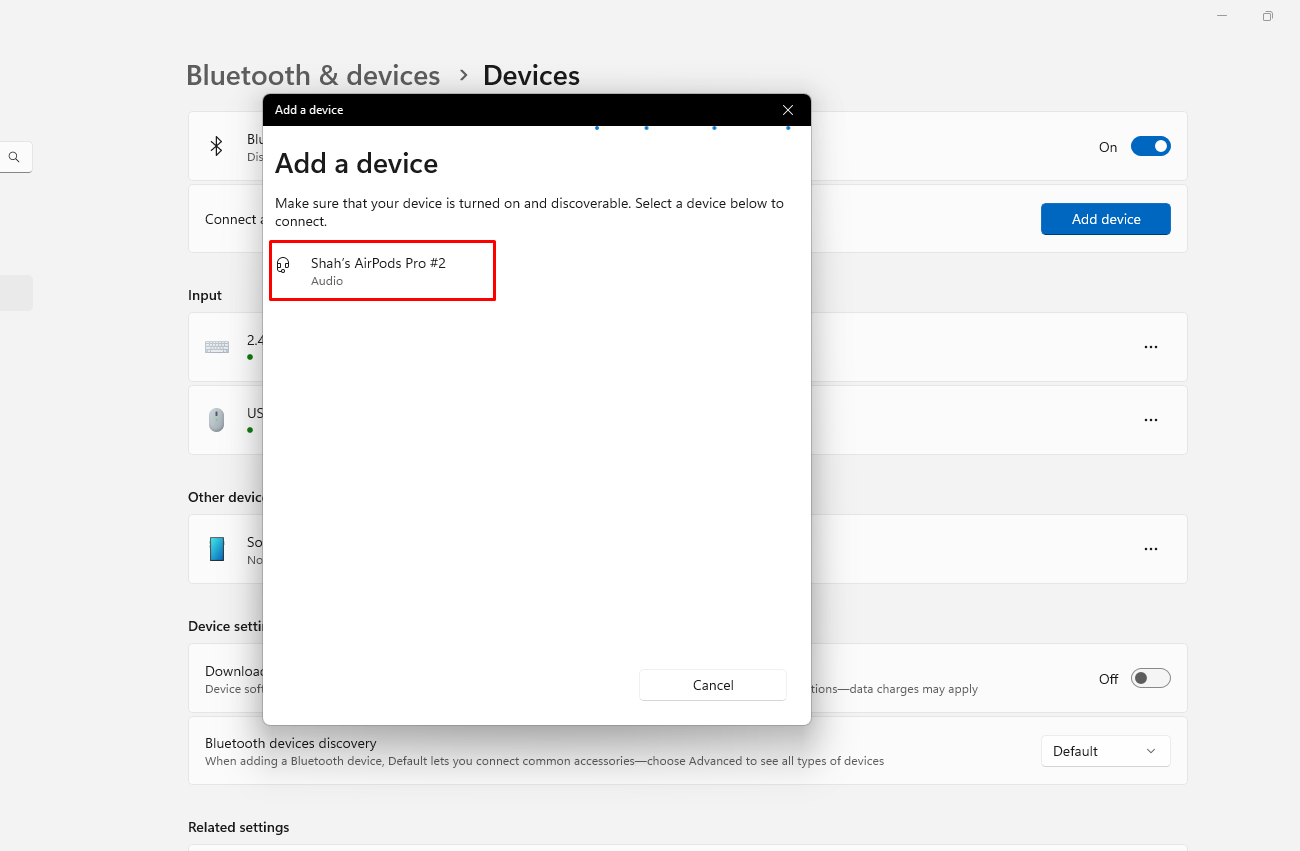Viewport: 1300px width, 851px height.
Task: Enable download over metered connections toggle
Action: (1150, 679)
